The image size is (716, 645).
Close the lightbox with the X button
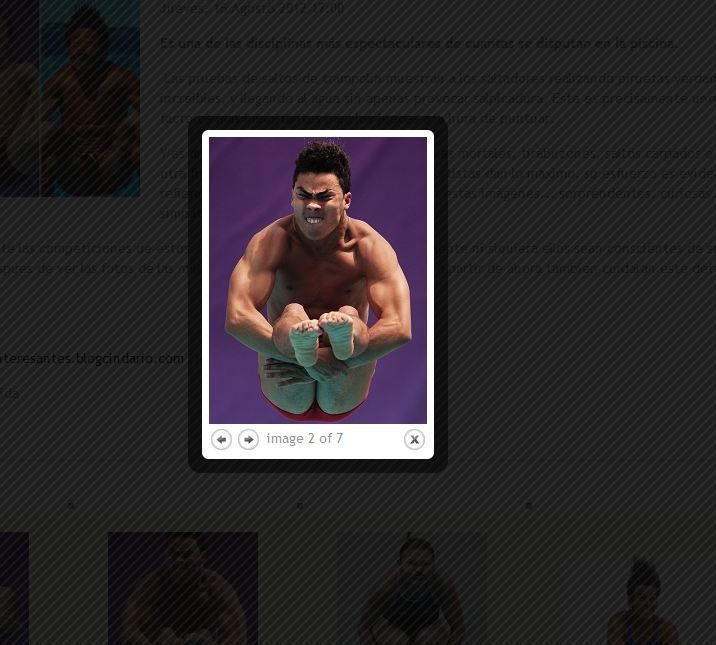(414, 440)
